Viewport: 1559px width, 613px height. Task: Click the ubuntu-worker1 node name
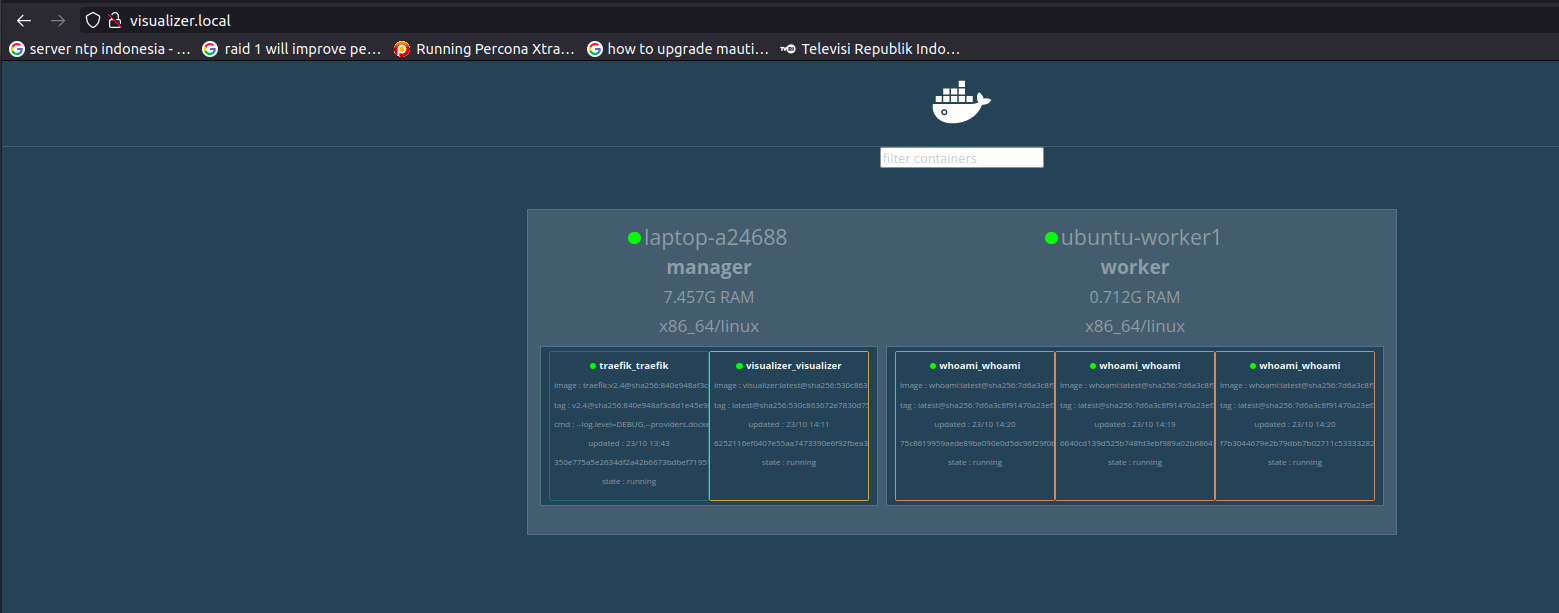pos(1140,238)
